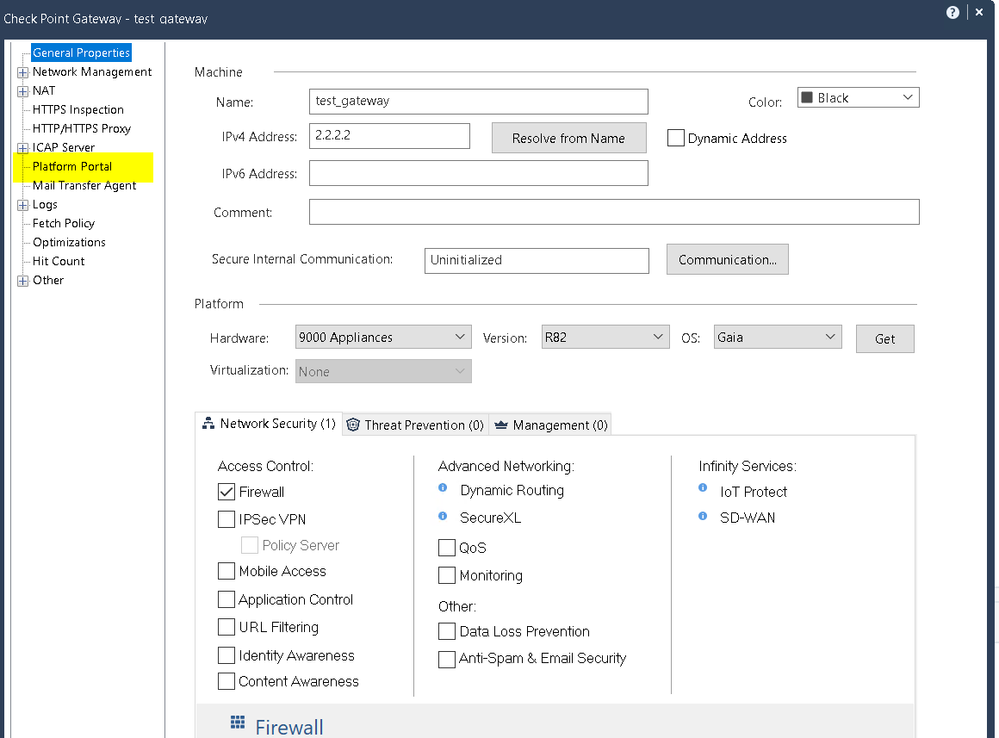
Task: Toggle the Dynamic Address checkbox
Action: 675,138
